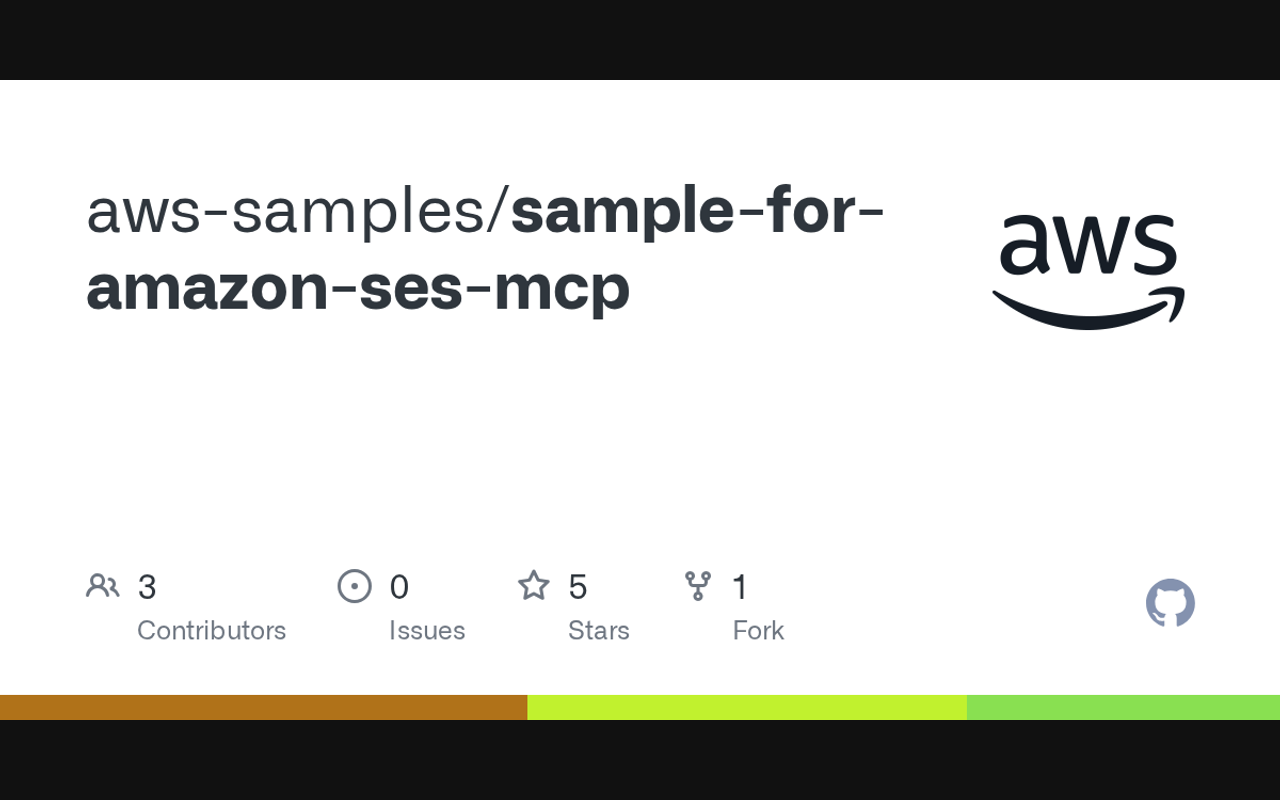The image size is (1280, 800).
Task: Select the fork count "1"
Action: (740, 587)
